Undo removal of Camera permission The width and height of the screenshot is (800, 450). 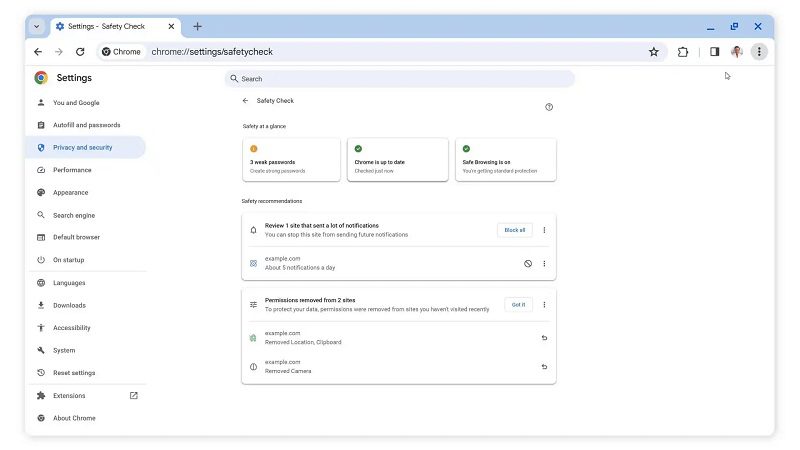(544, 367)
